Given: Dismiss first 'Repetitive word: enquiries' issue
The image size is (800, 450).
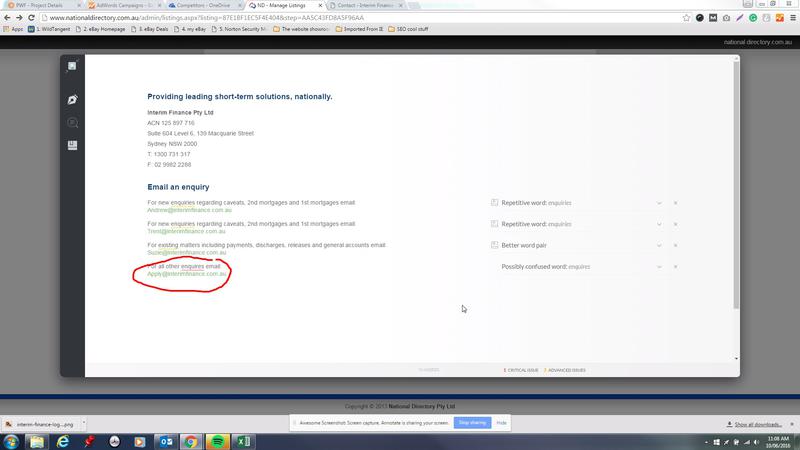Looking at the screenshot, I should [x=676, y=203].
